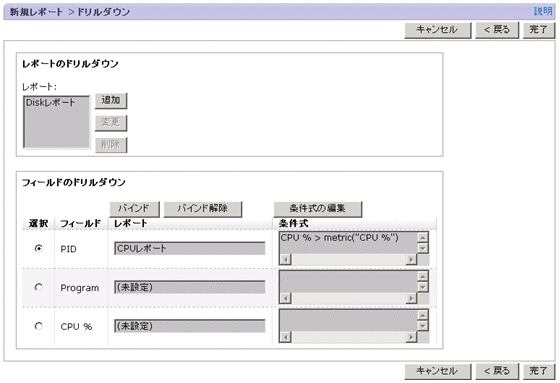560x383 pixels.
Task: Click the Program row (未設定) report field
Action: 190,287
